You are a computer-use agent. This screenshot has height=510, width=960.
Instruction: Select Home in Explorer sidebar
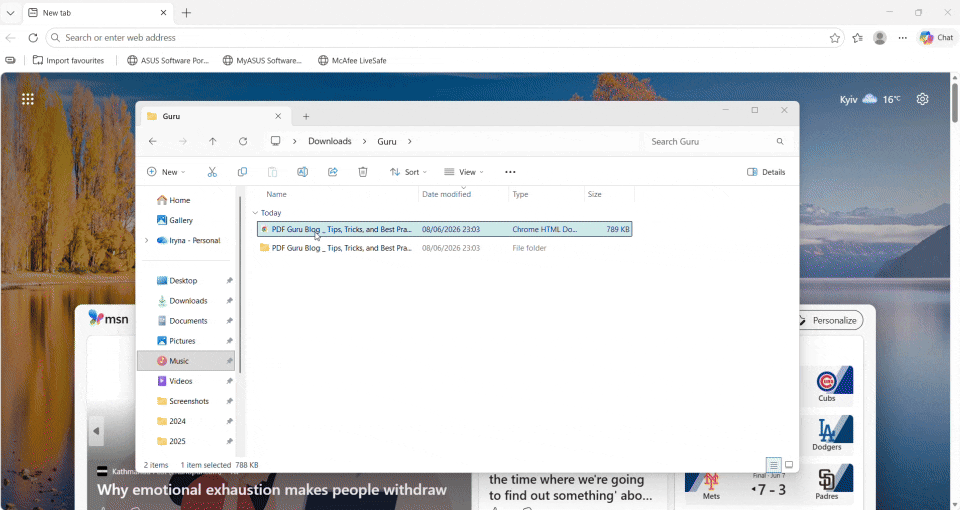pos(173,200)
